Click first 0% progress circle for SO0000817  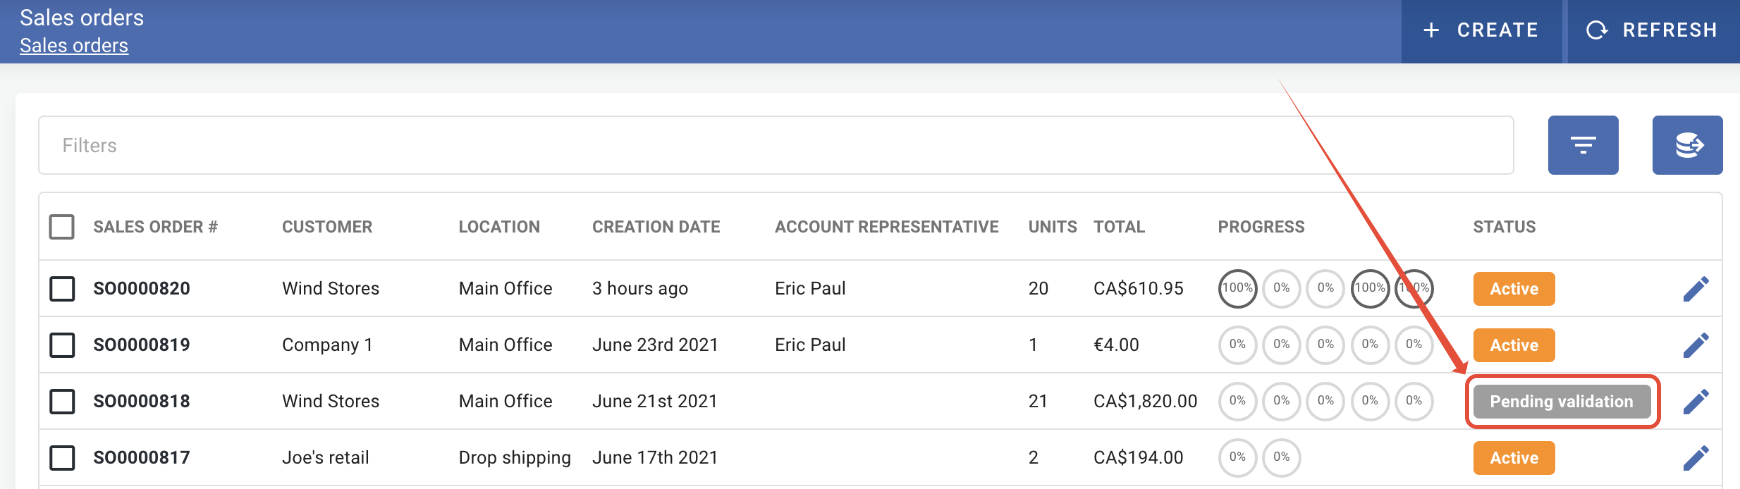1237,457
